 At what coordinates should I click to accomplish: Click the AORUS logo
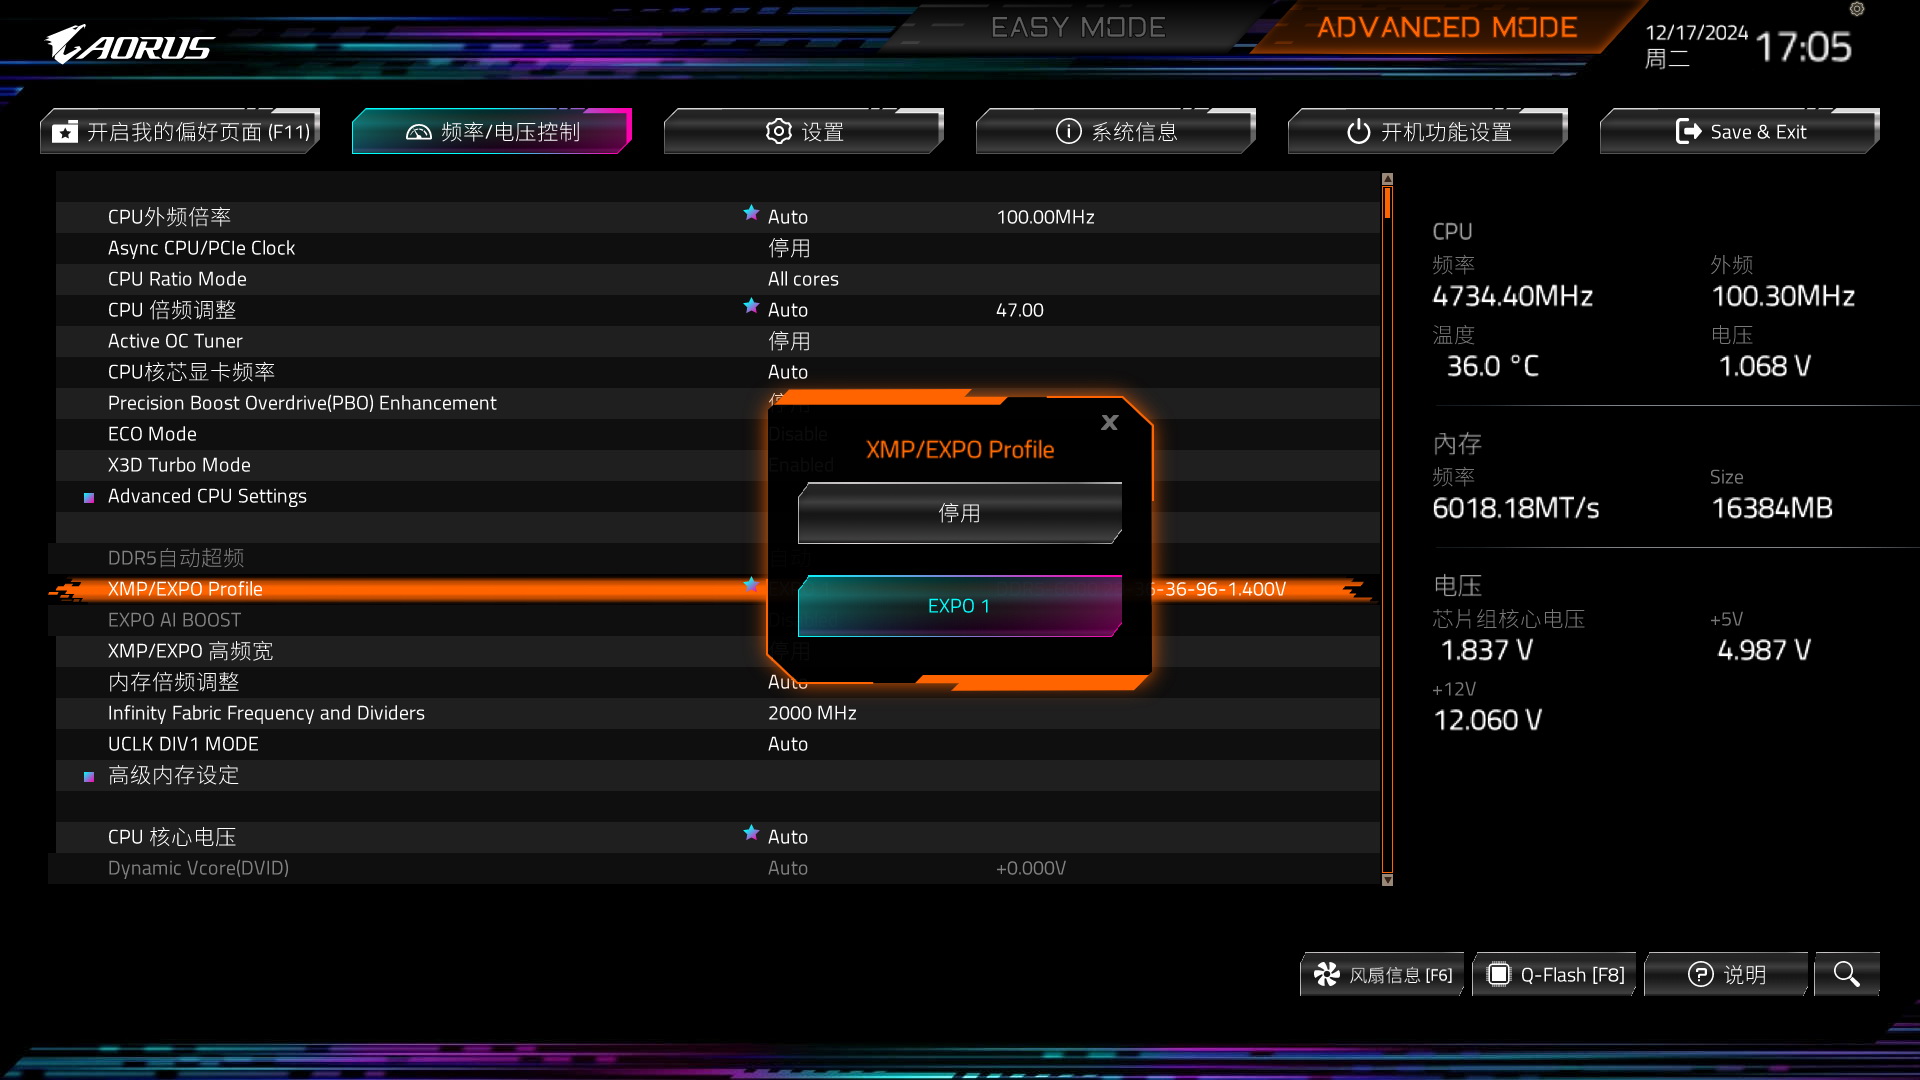[129, 45]
